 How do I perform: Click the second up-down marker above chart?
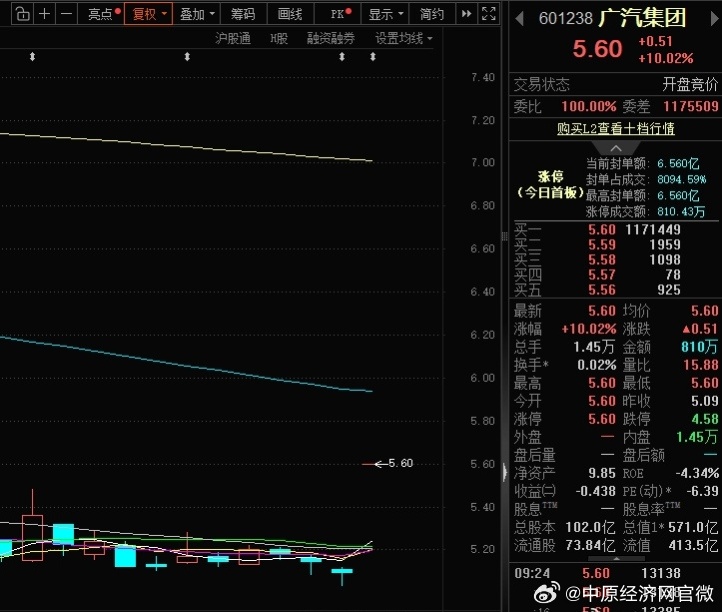(x=187, y=57)
